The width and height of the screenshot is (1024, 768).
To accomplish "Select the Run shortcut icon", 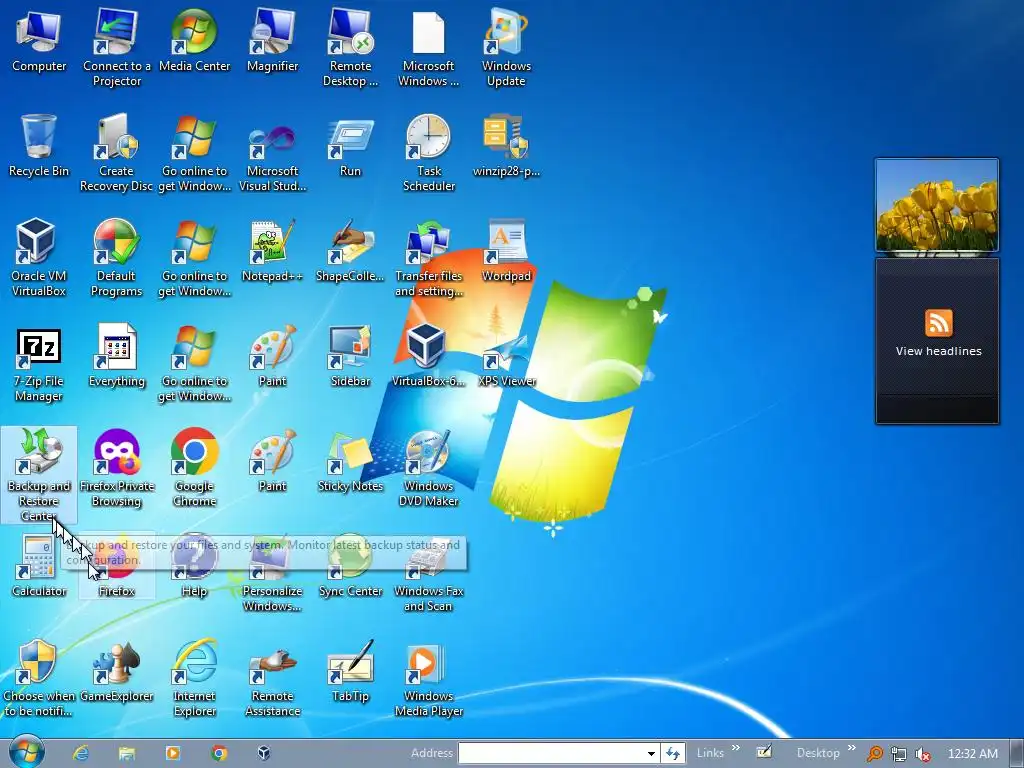I will click(x=350, y=146).
